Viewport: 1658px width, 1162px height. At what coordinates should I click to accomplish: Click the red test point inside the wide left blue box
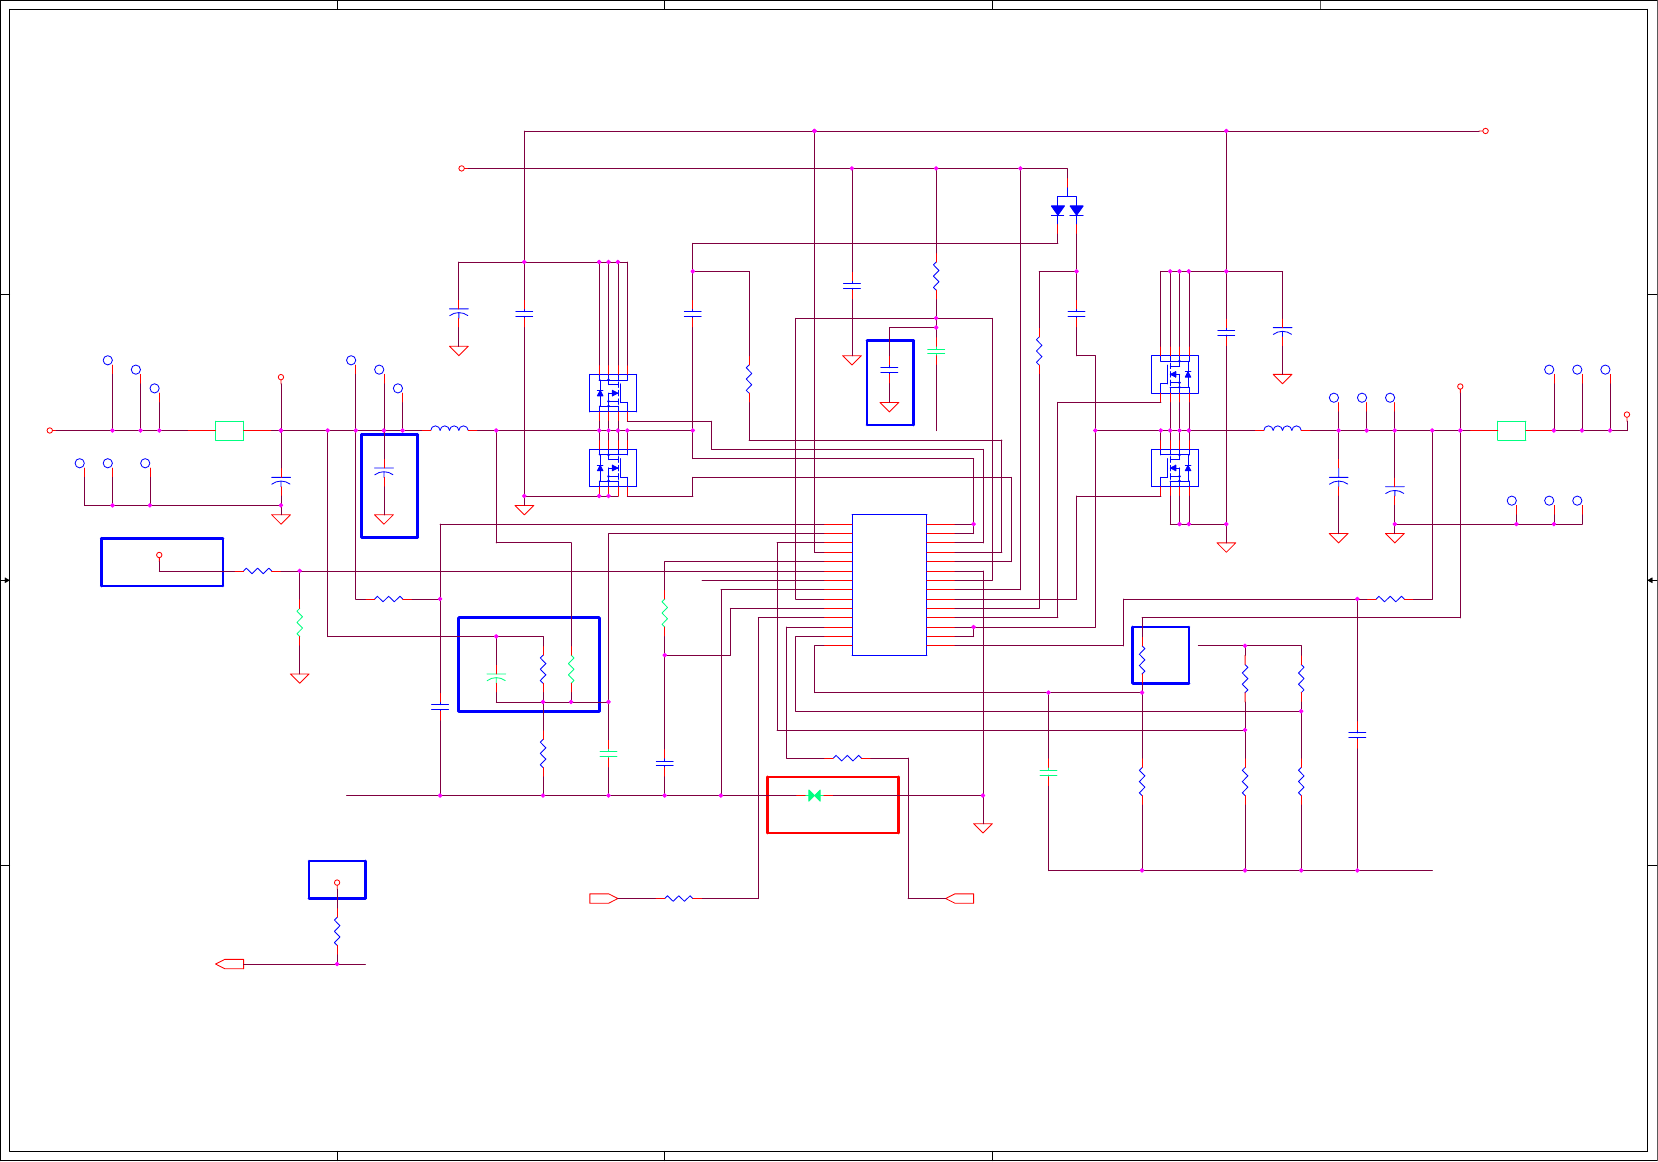159,555
